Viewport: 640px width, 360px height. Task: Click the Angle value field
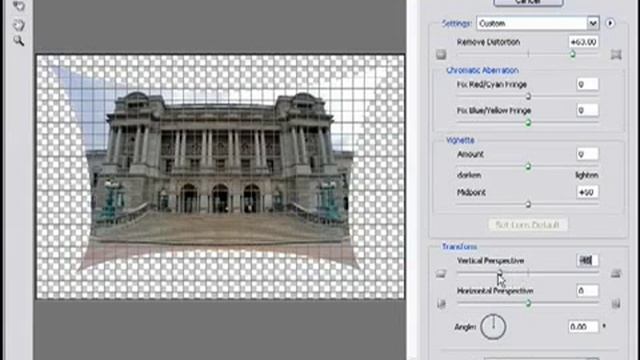click(583, 327)
